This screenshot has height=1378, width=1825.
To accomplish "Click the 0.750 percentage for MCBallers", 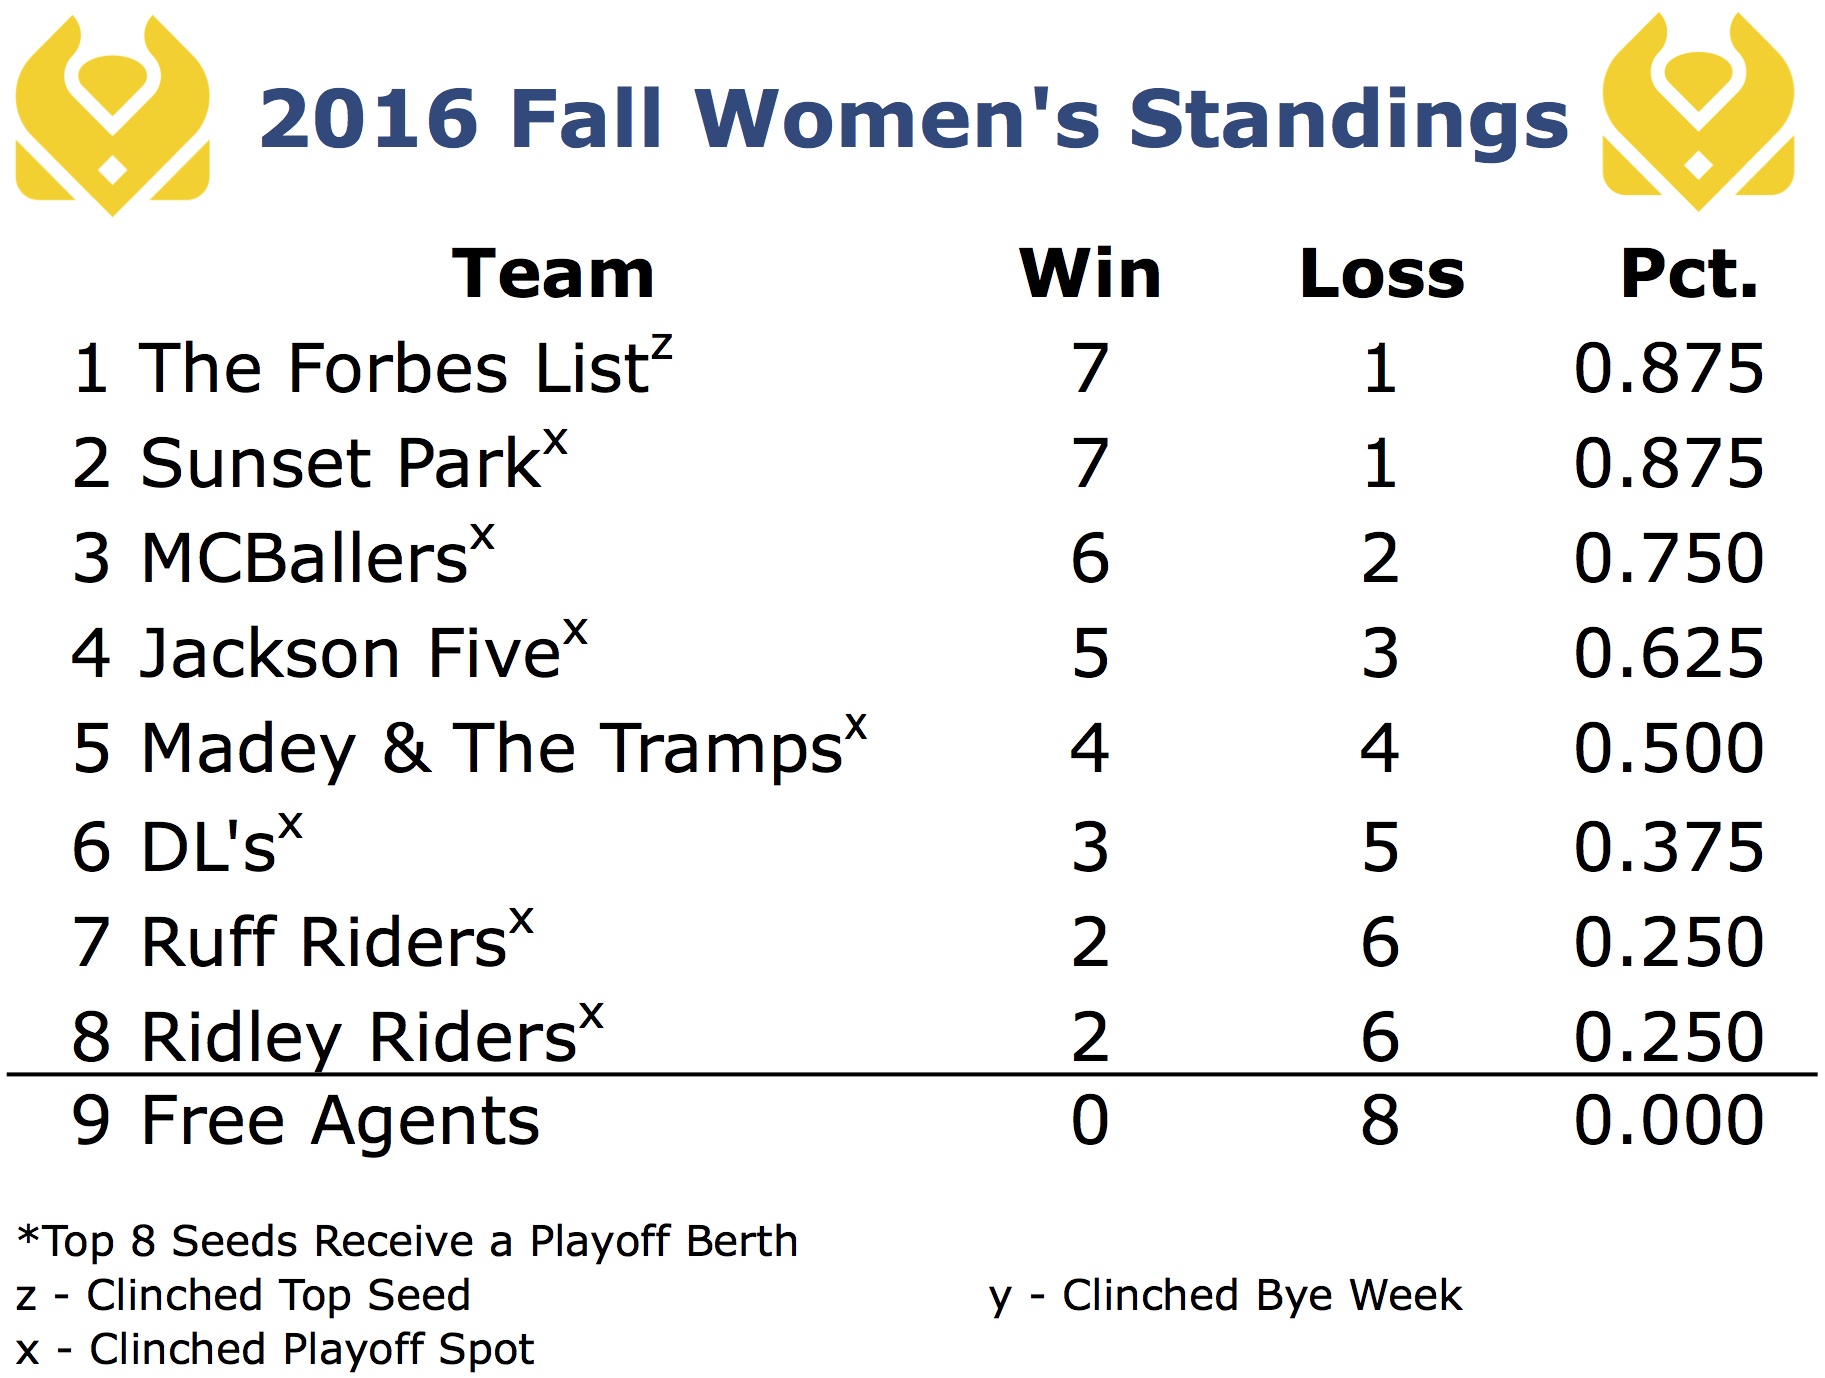I will 1669,557.
